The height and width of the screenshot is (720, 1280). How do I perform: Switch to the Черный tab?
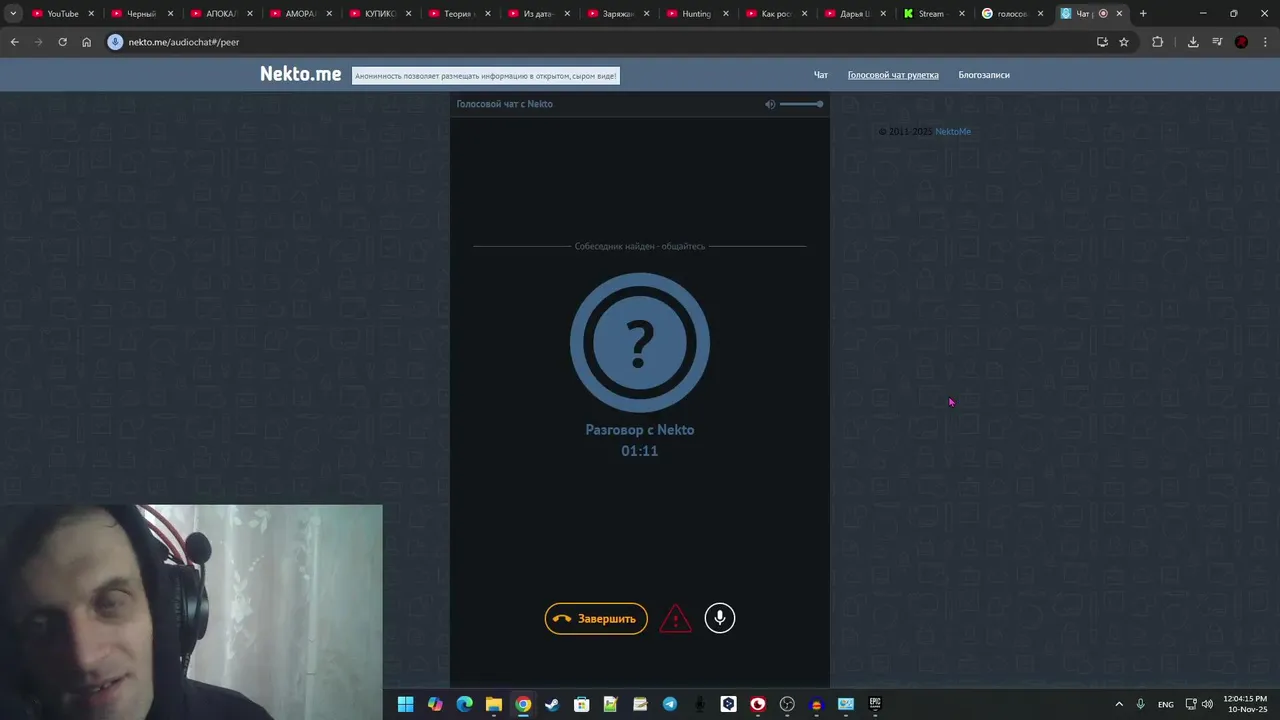pyautogui.click(x=141, y=14)
